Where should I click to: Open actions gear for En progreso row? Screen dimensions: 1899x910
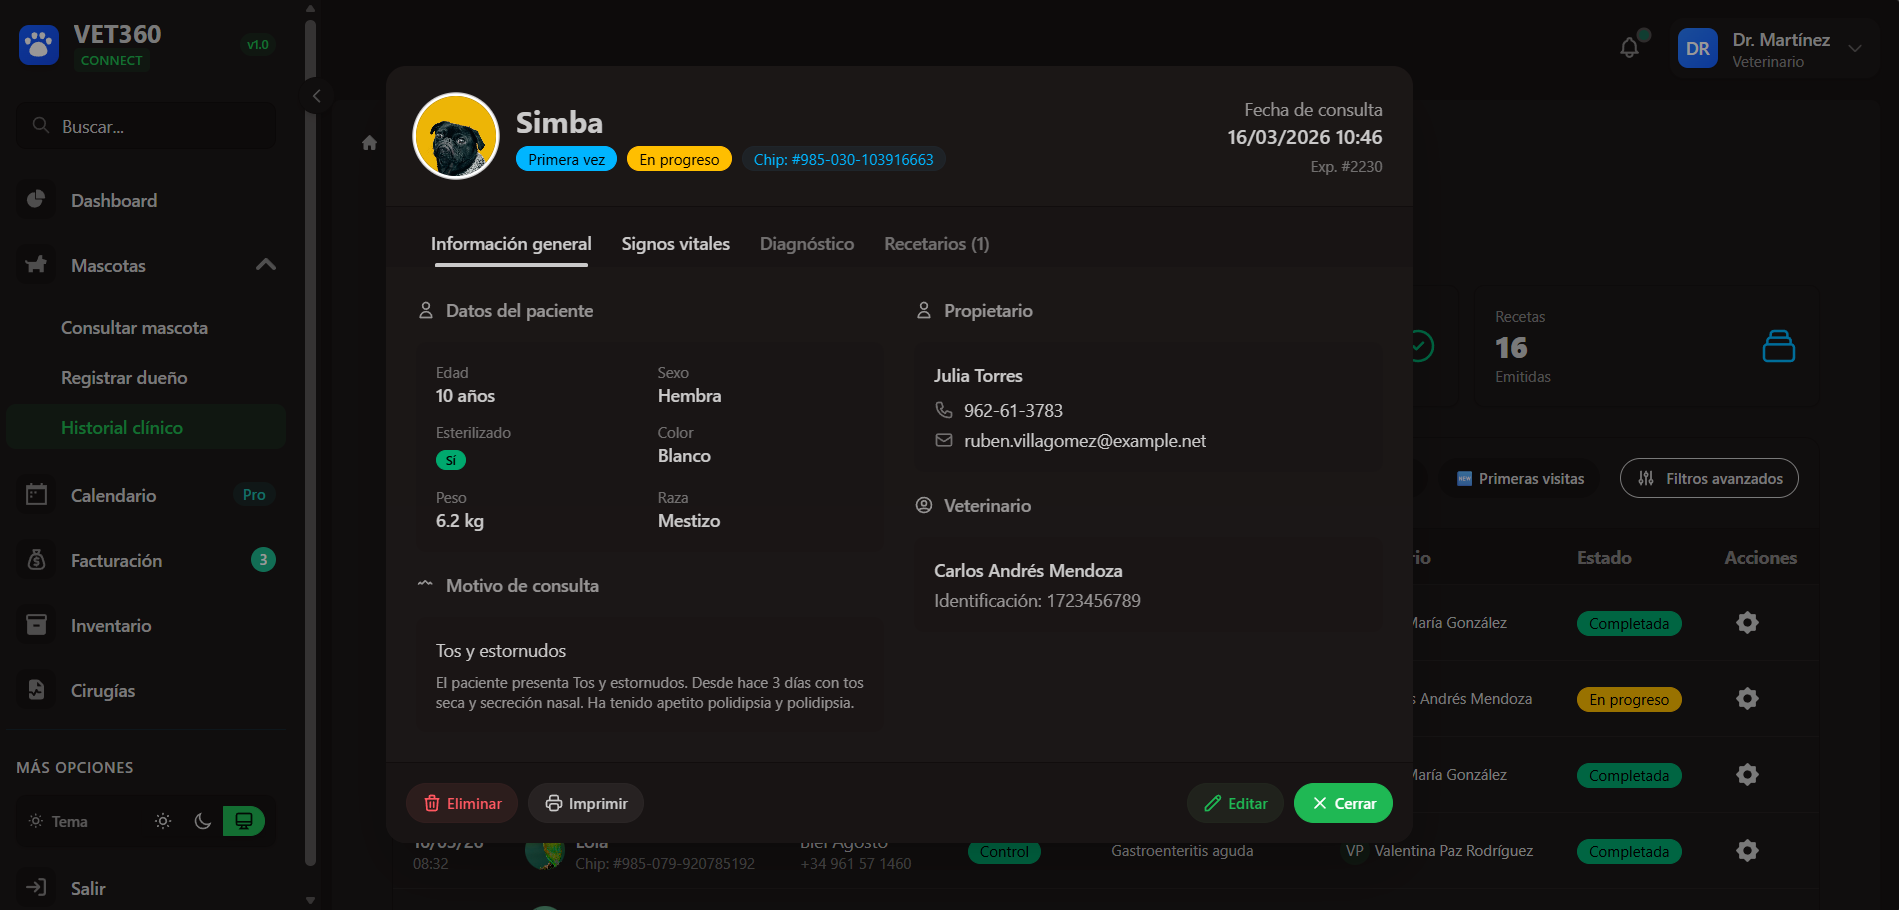pos(1747,699)
